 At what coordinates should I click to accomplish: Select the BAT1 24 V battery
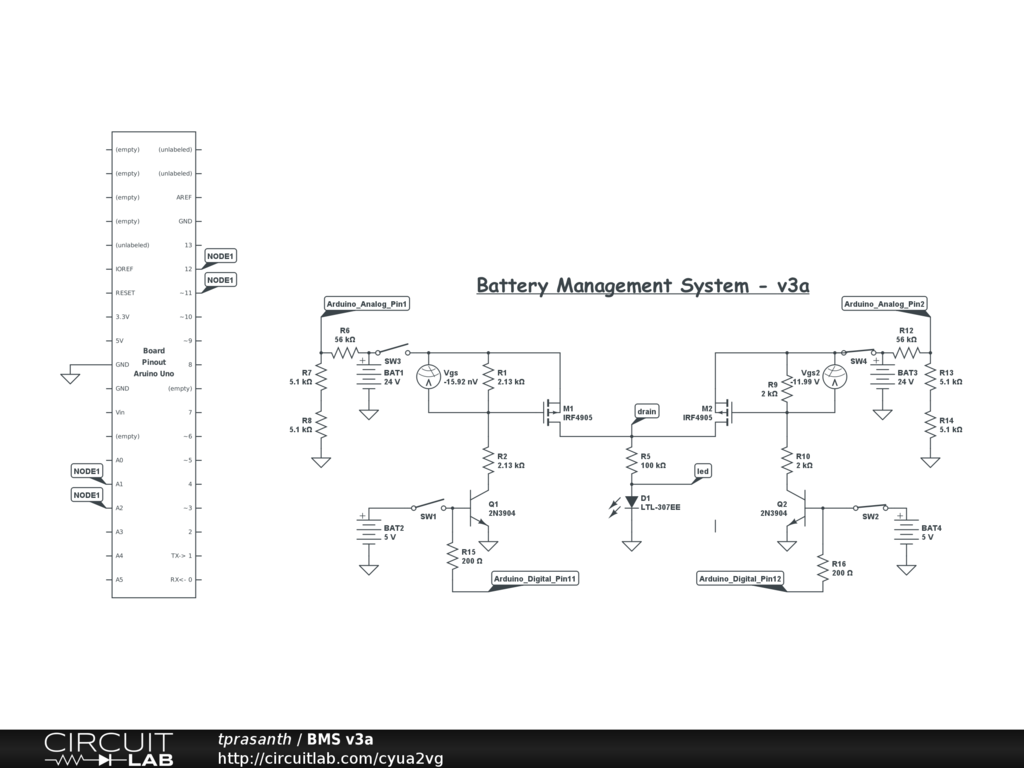369,377
